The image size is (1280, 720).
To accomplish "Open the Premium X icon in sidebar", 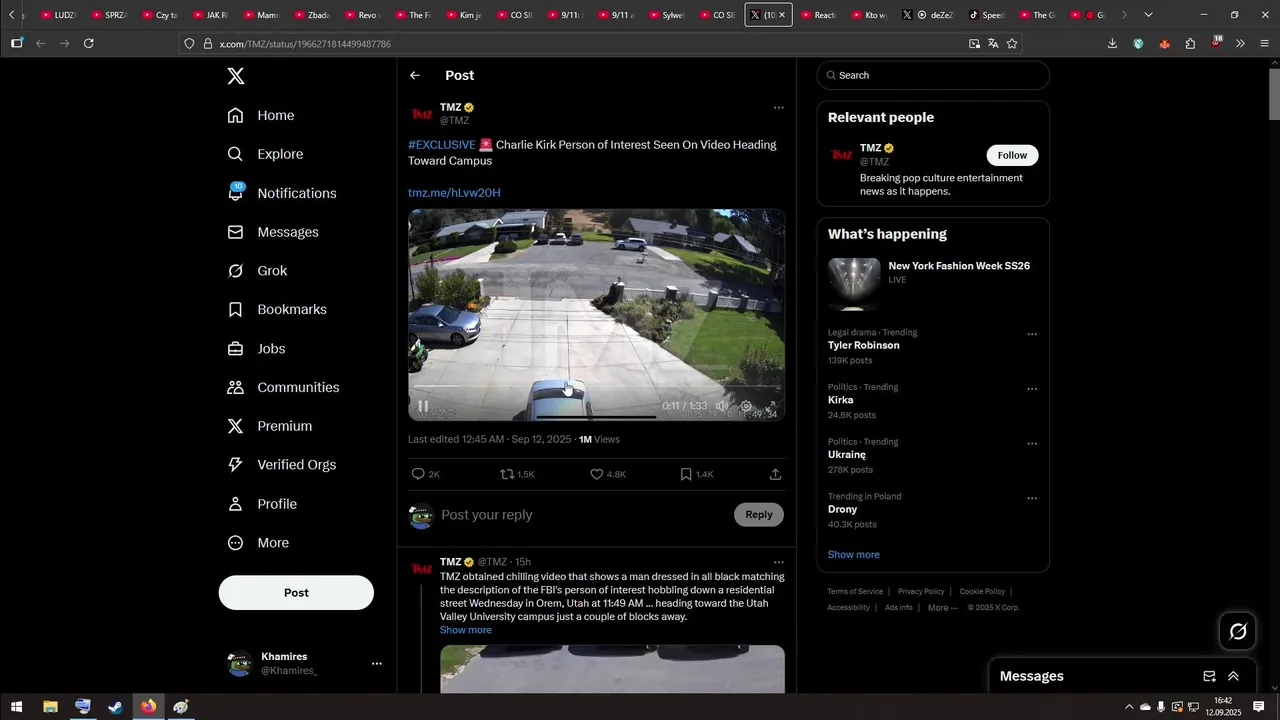I will (235, 426).
